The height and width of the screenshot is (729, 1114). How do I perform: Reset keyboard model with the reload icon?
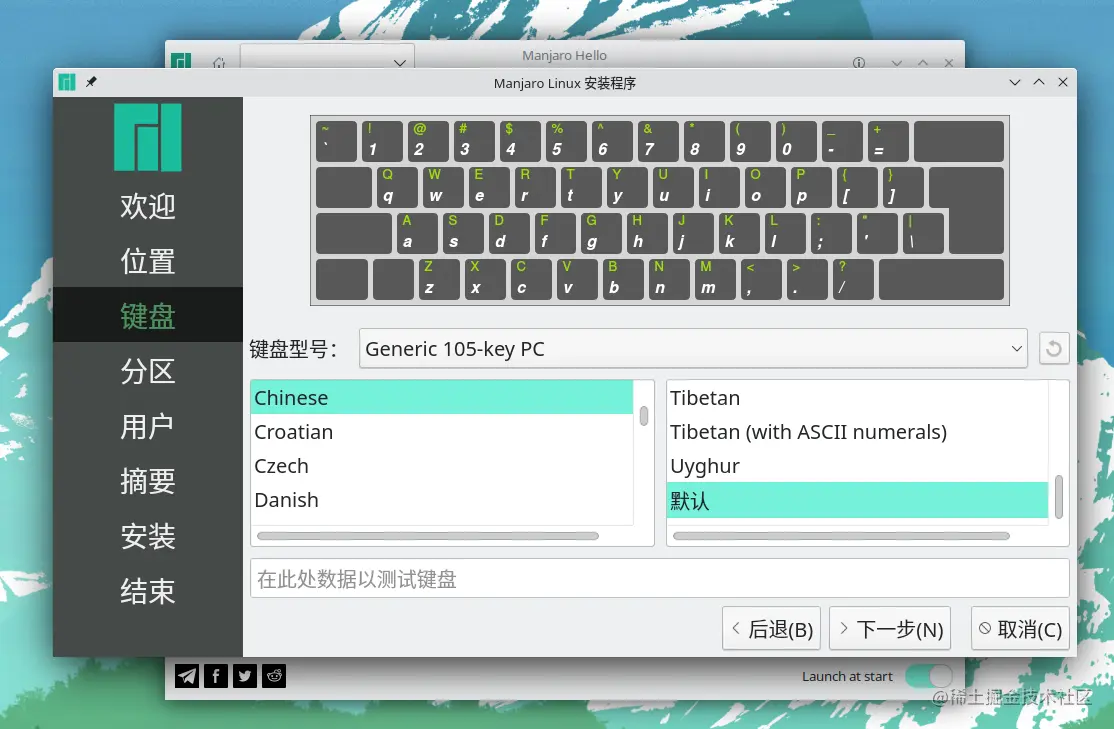click(x=1054, y=348)
